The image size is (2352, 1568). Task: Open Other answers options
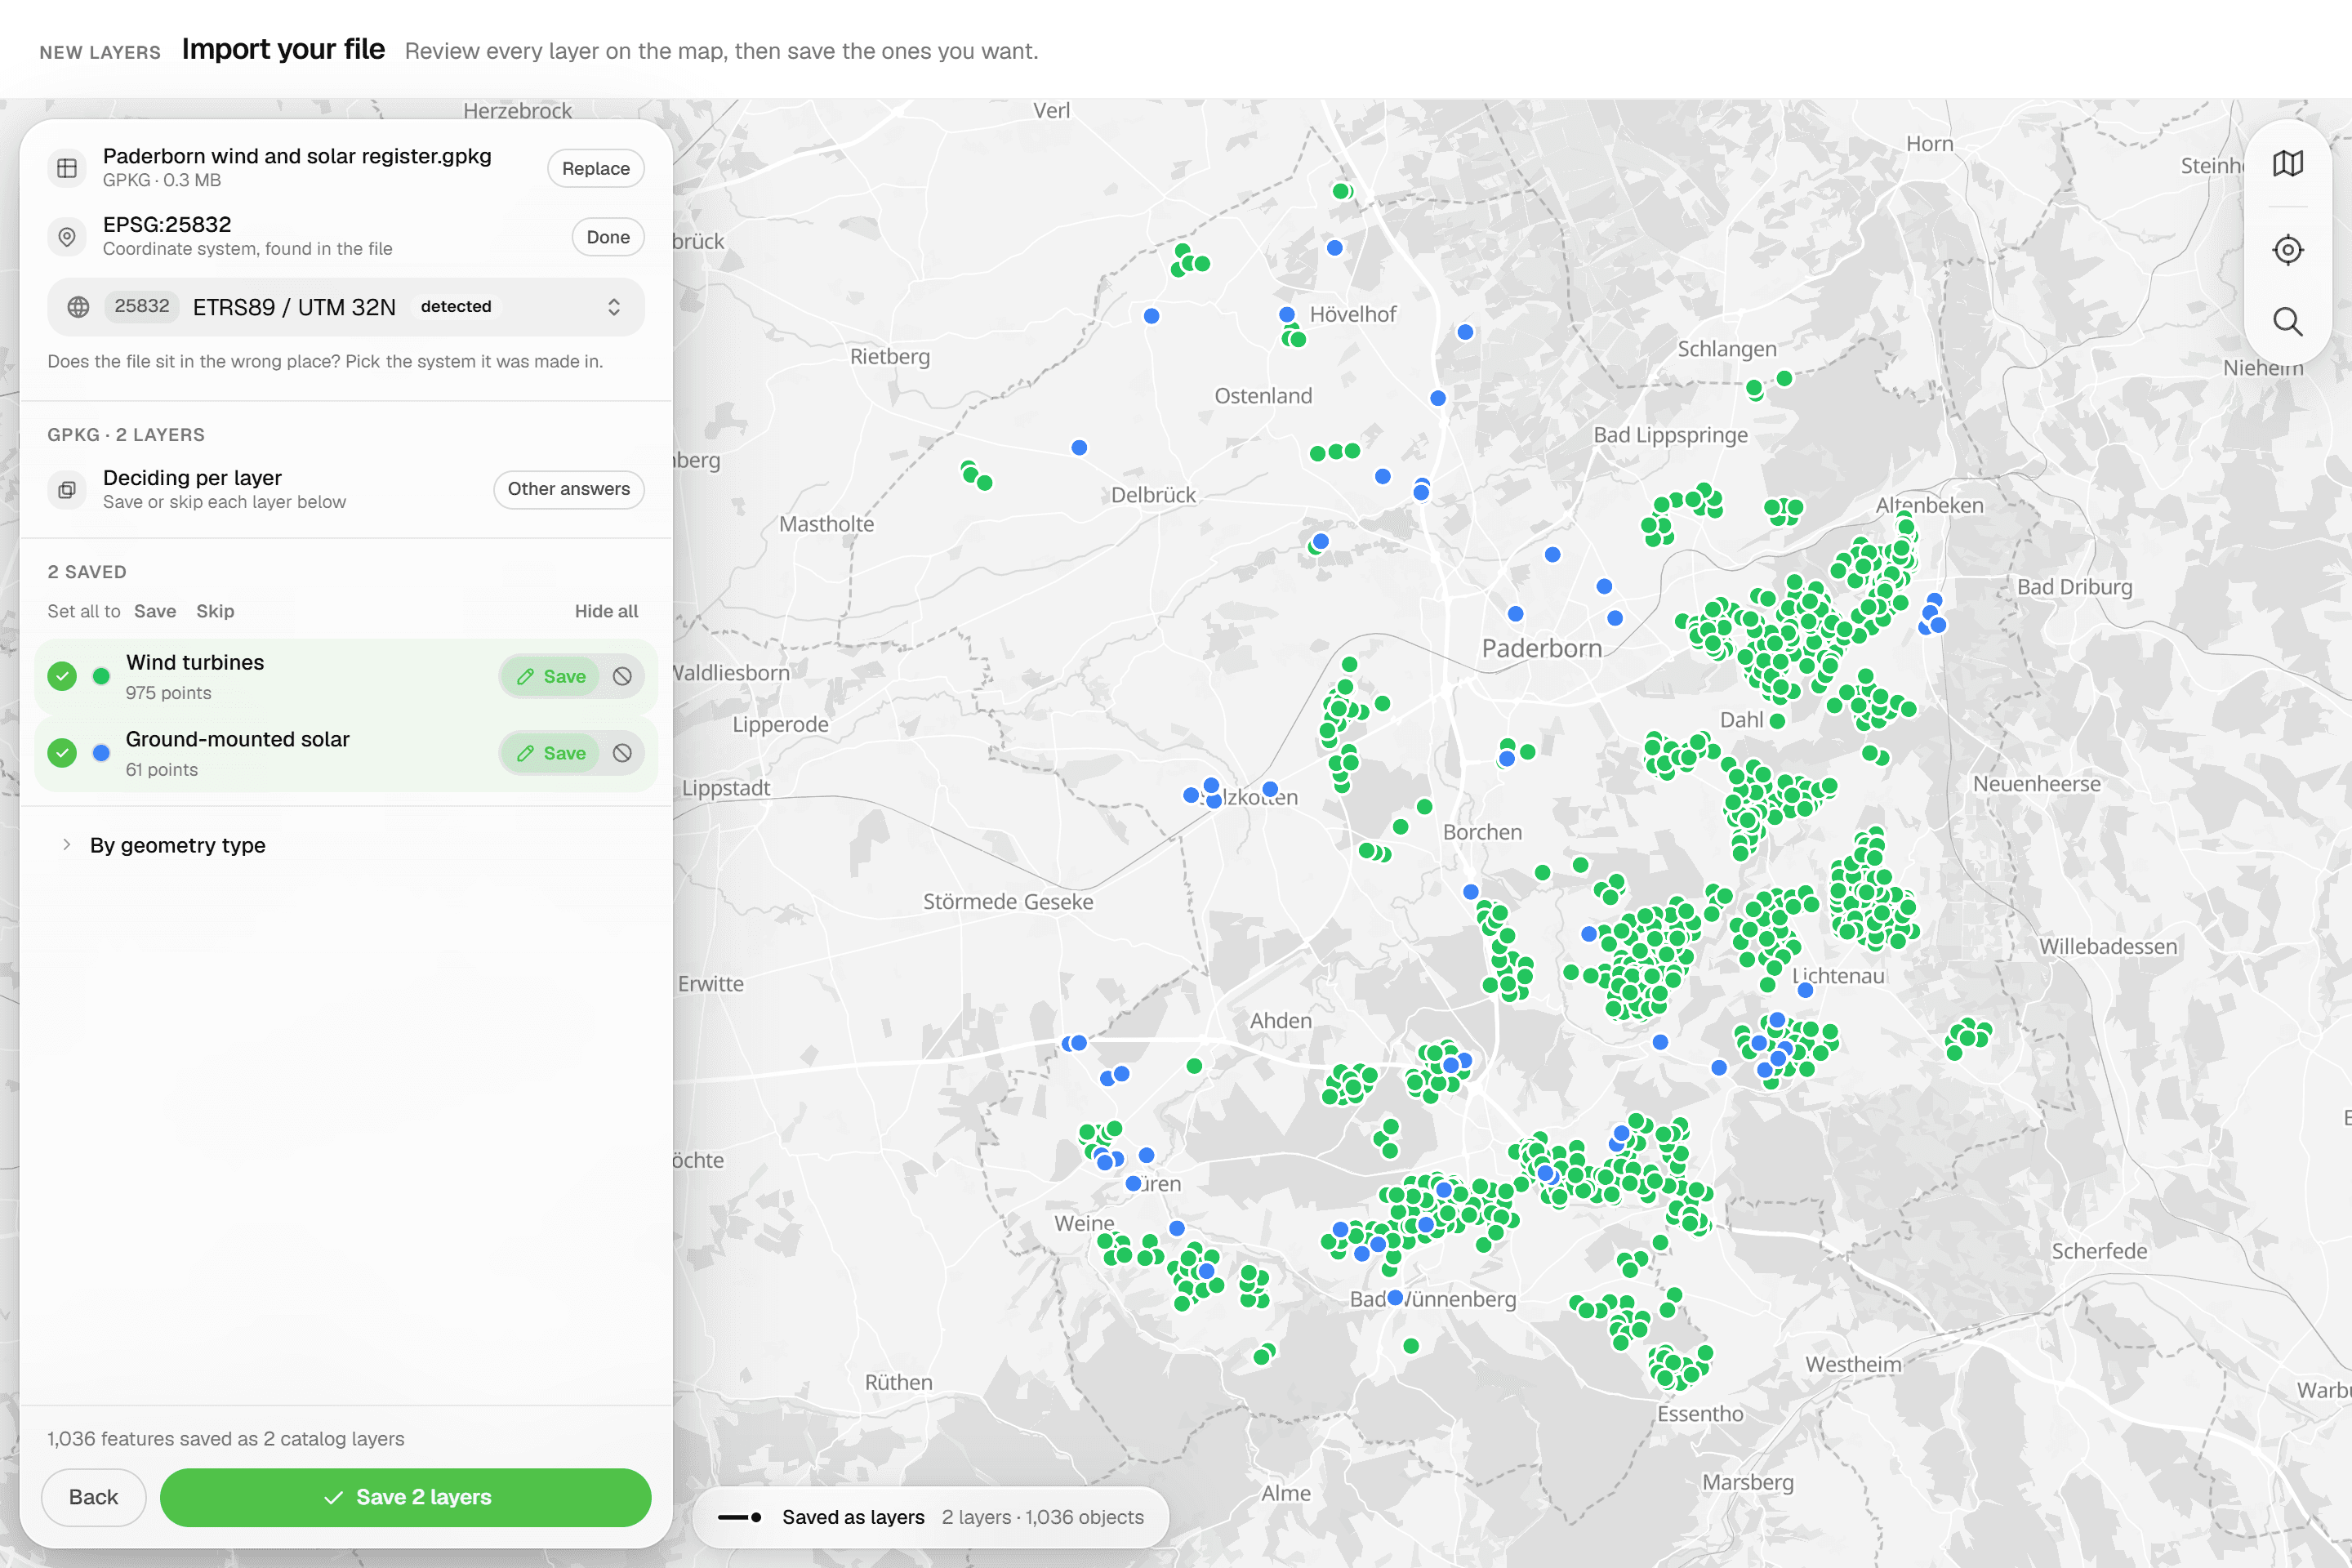click(x=568, y=489)
